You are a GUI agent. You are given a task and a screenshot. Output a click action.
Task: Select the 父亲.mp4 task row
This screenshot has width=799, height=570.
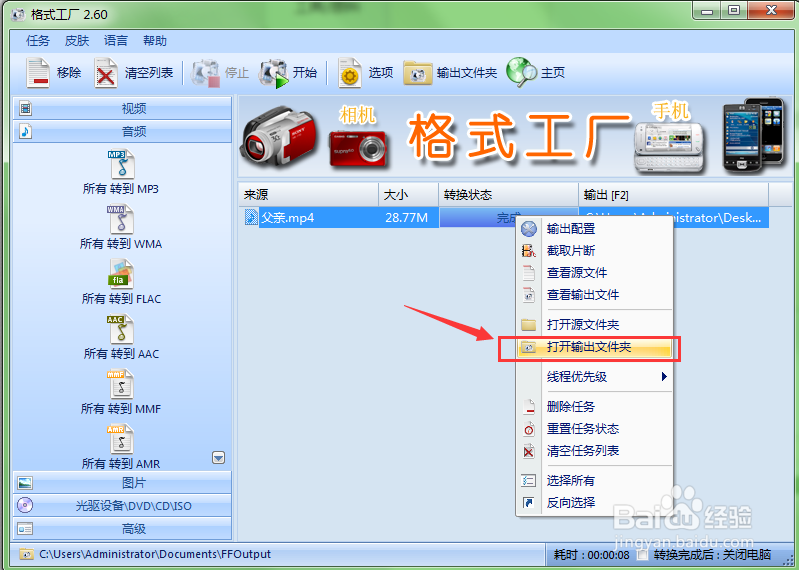click(x=504, y=218)
